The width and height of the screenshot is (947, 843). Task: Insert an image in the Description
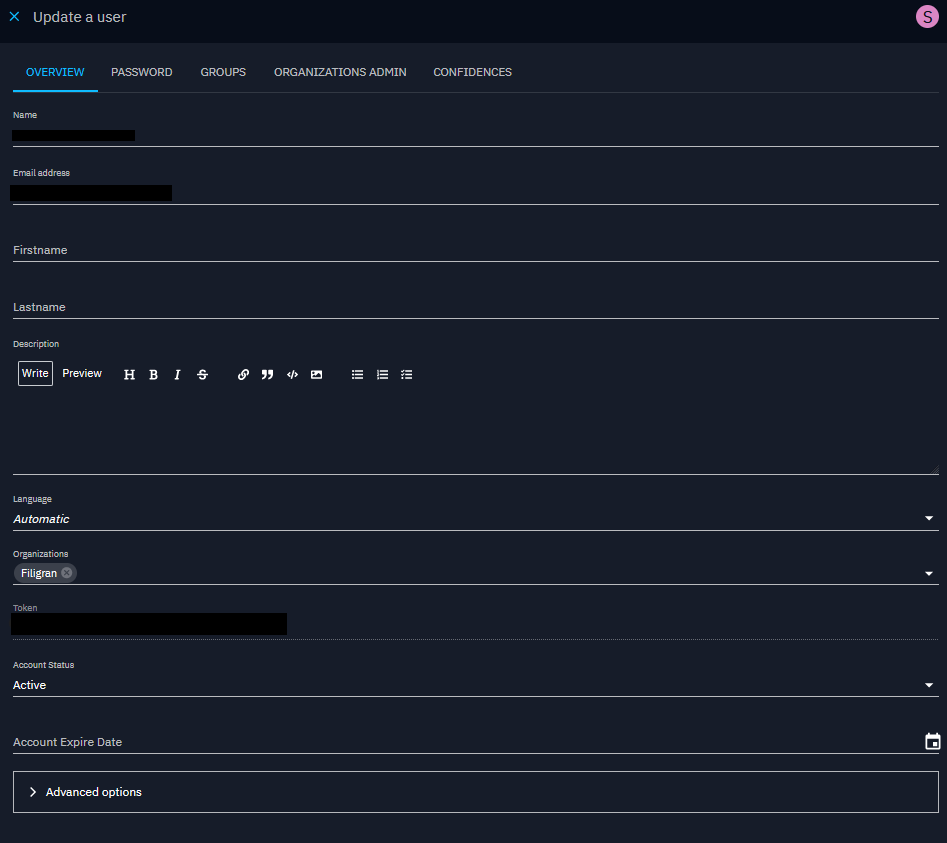[316, 375]
